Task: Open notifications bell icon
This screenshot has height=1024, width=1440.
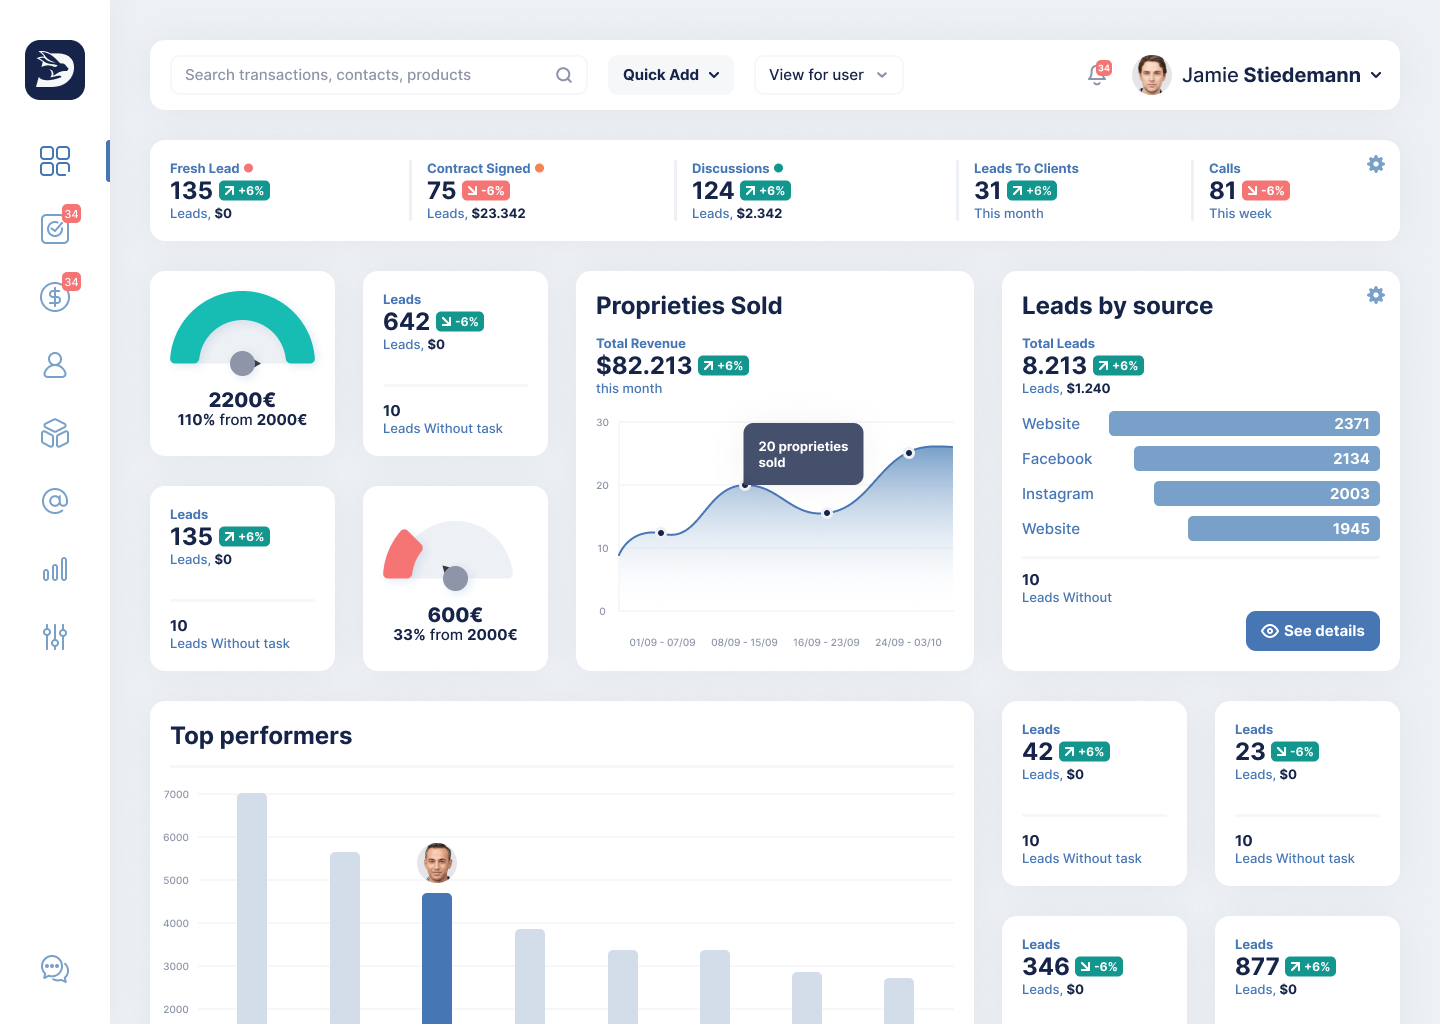Action: (1097, 75)
